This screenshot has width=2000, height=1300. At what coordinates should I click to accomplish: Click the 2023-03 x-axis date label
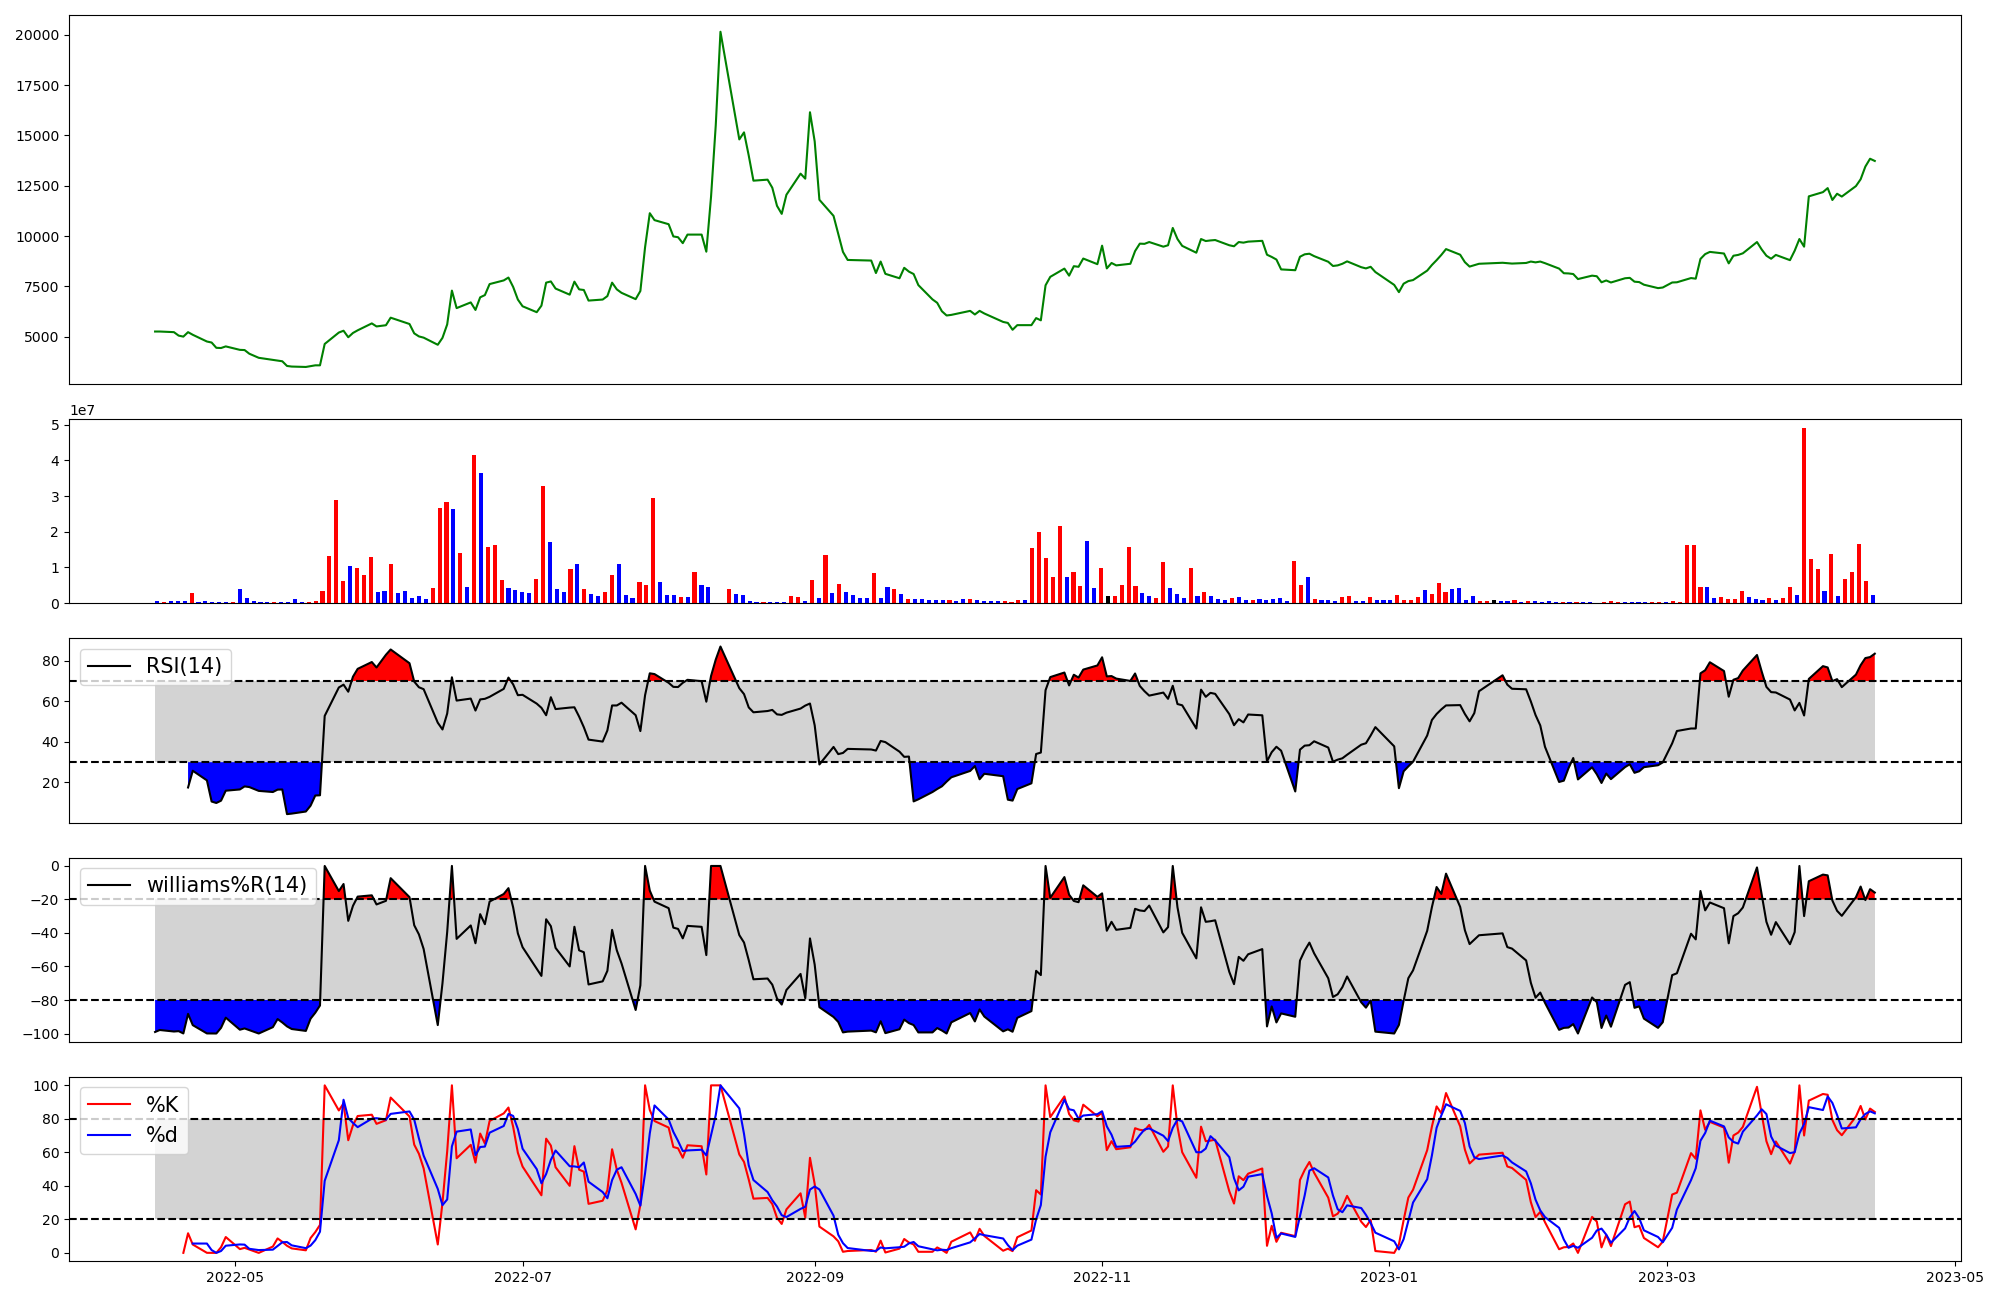1668,1277
